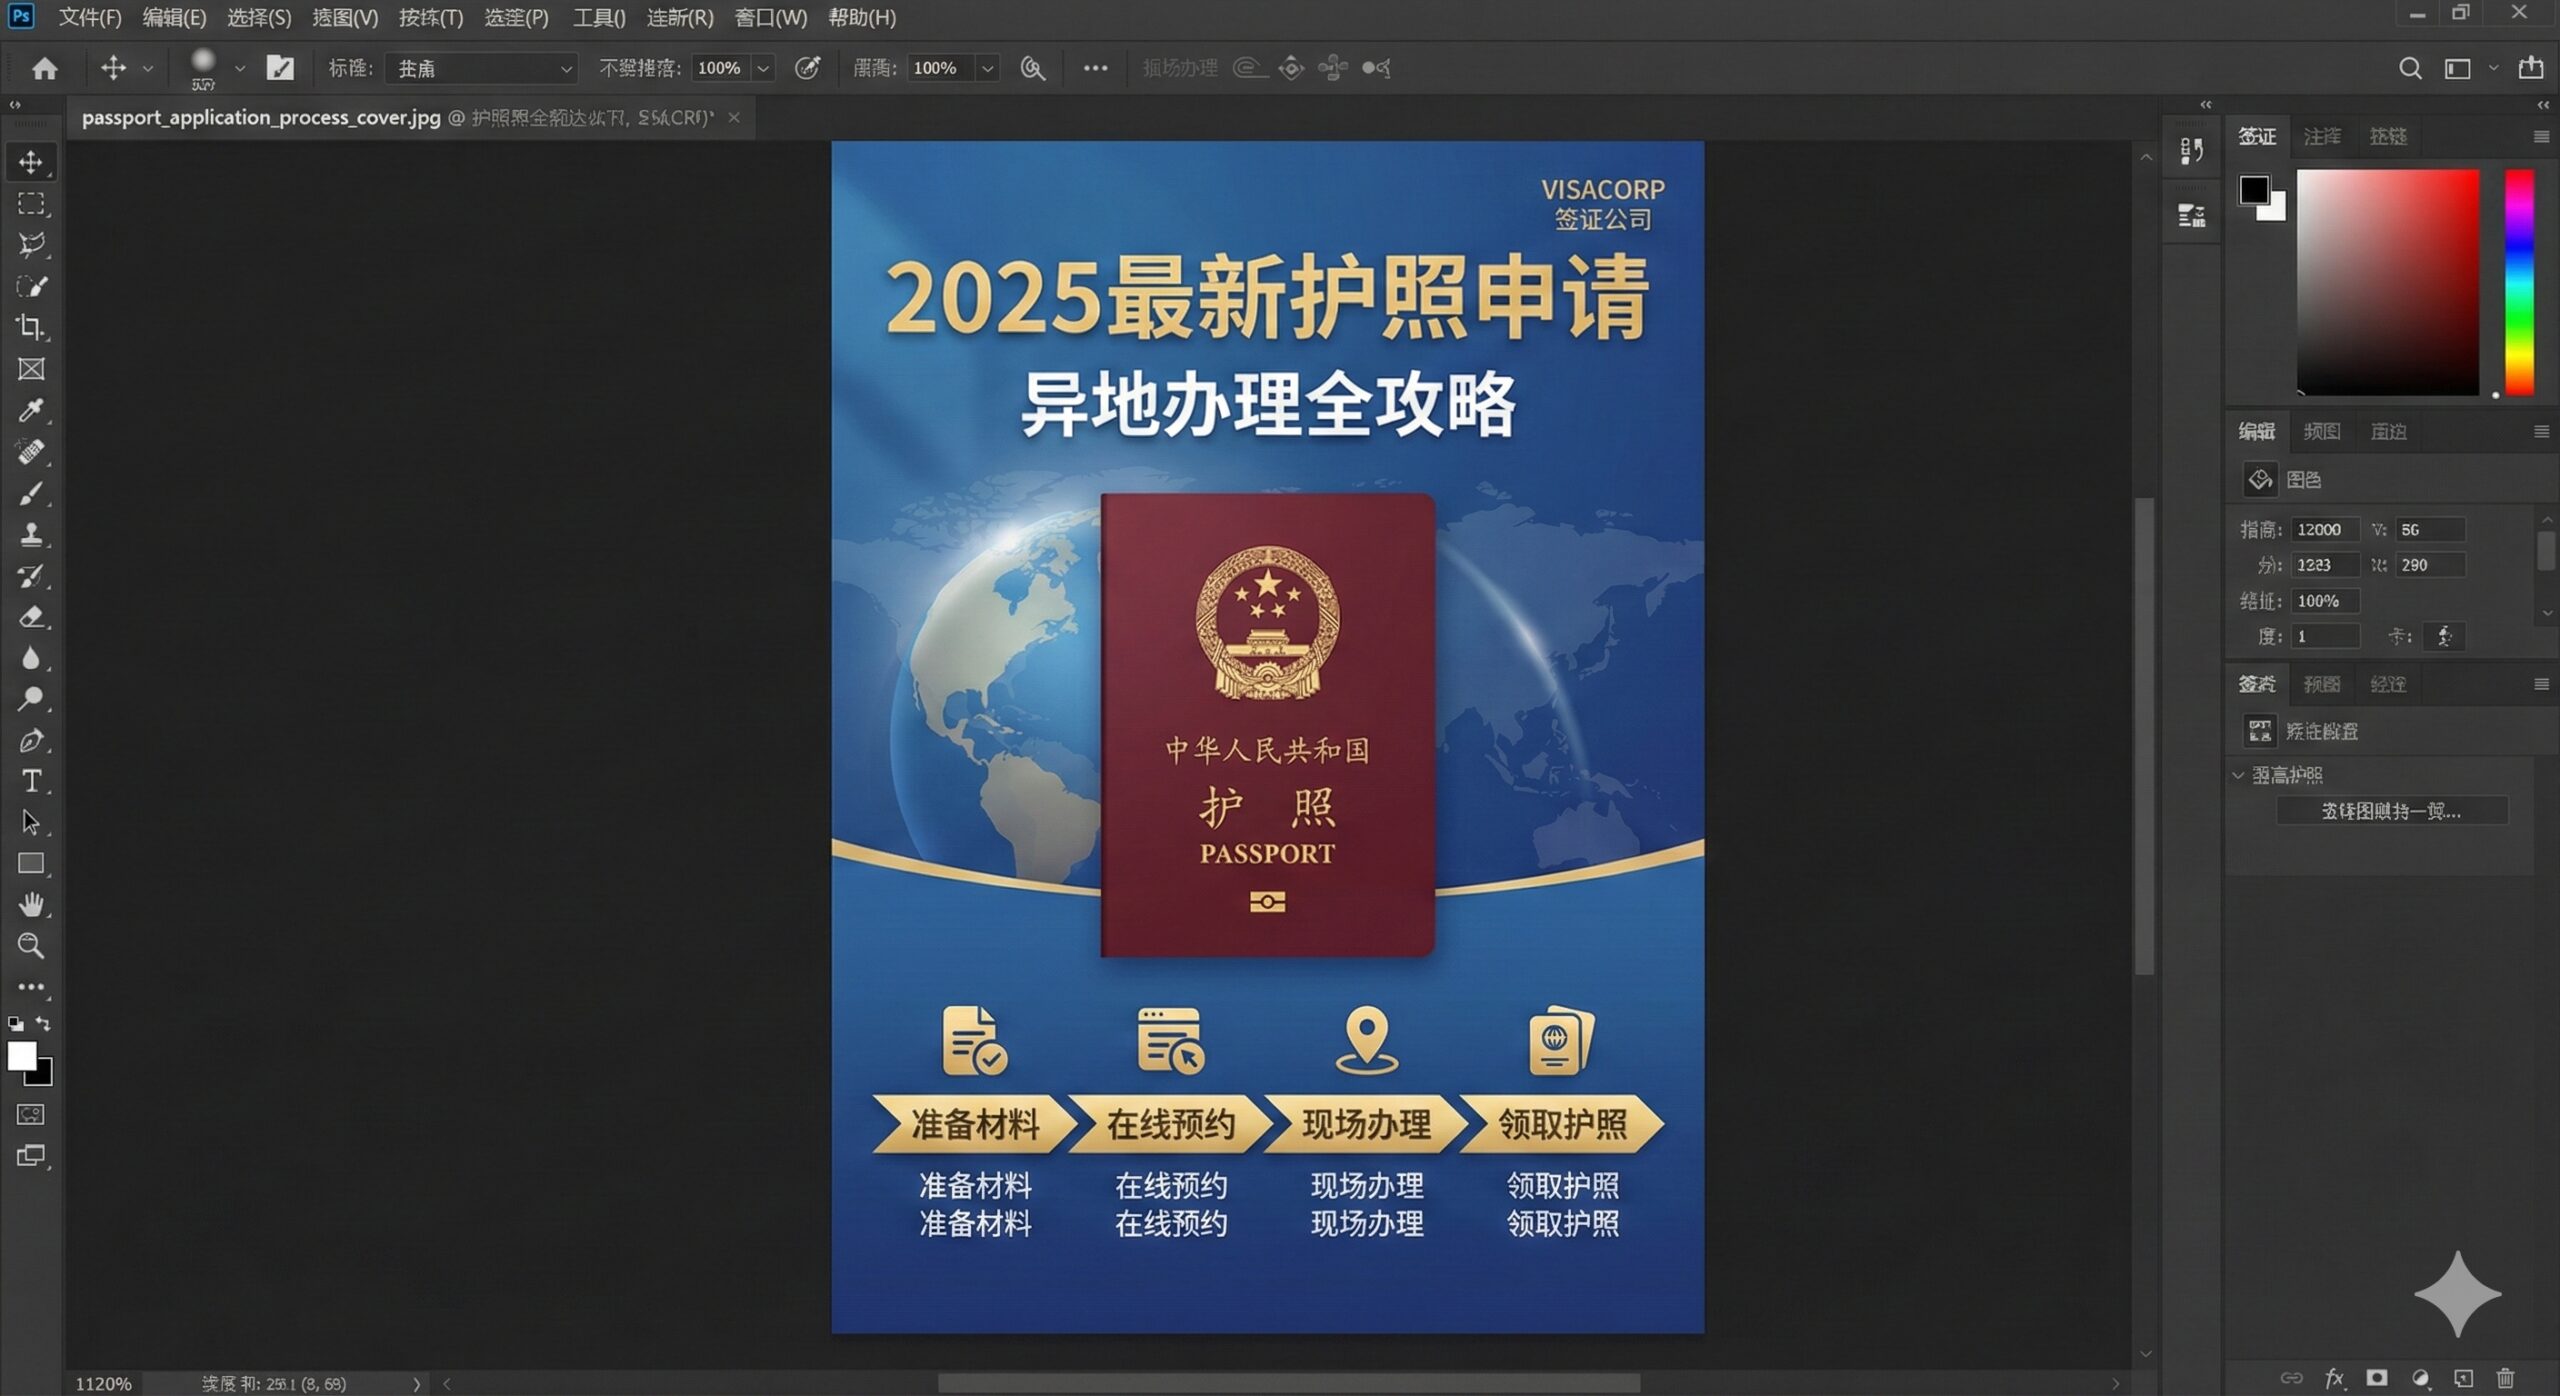Screen dimensions: 2560x1396
Task: Select the Hand tool
Action: (x=31, y=905)
